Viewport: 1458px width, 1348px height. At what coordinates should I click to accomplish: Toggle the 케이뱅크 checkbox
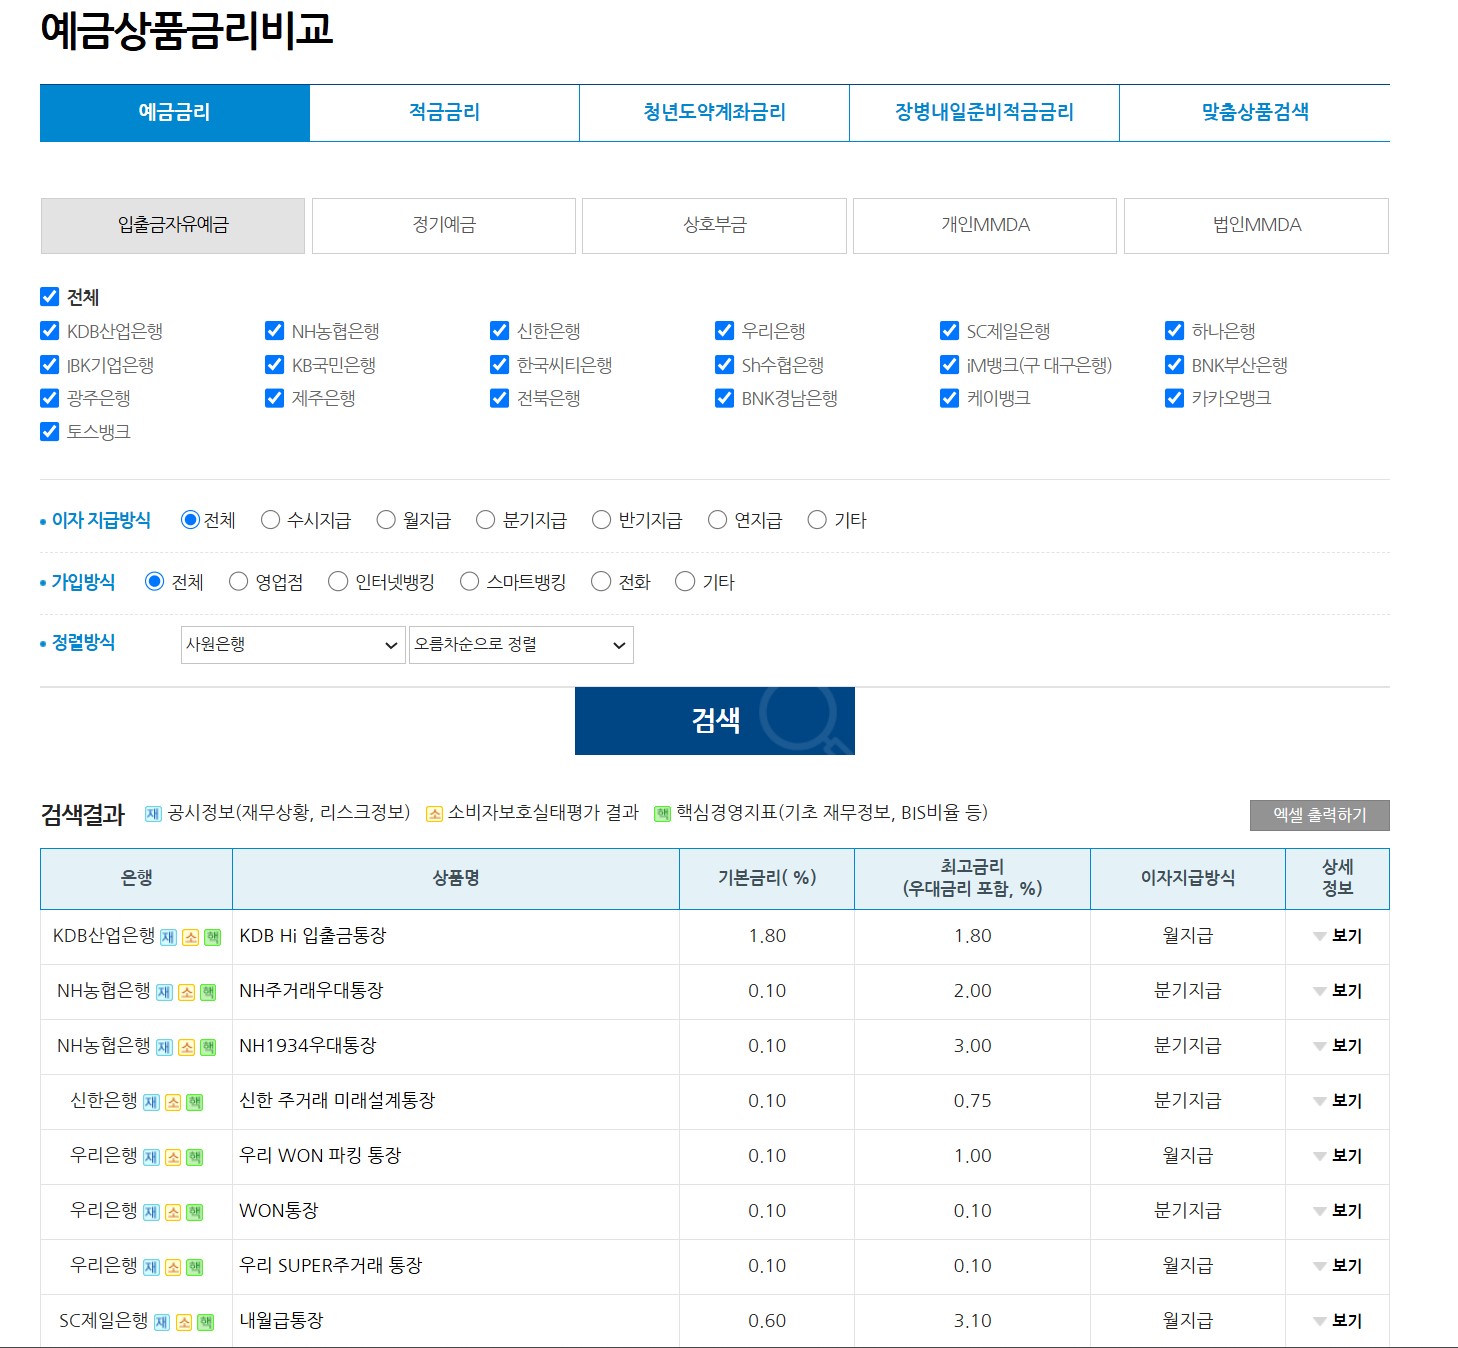(x=950, y=398)
